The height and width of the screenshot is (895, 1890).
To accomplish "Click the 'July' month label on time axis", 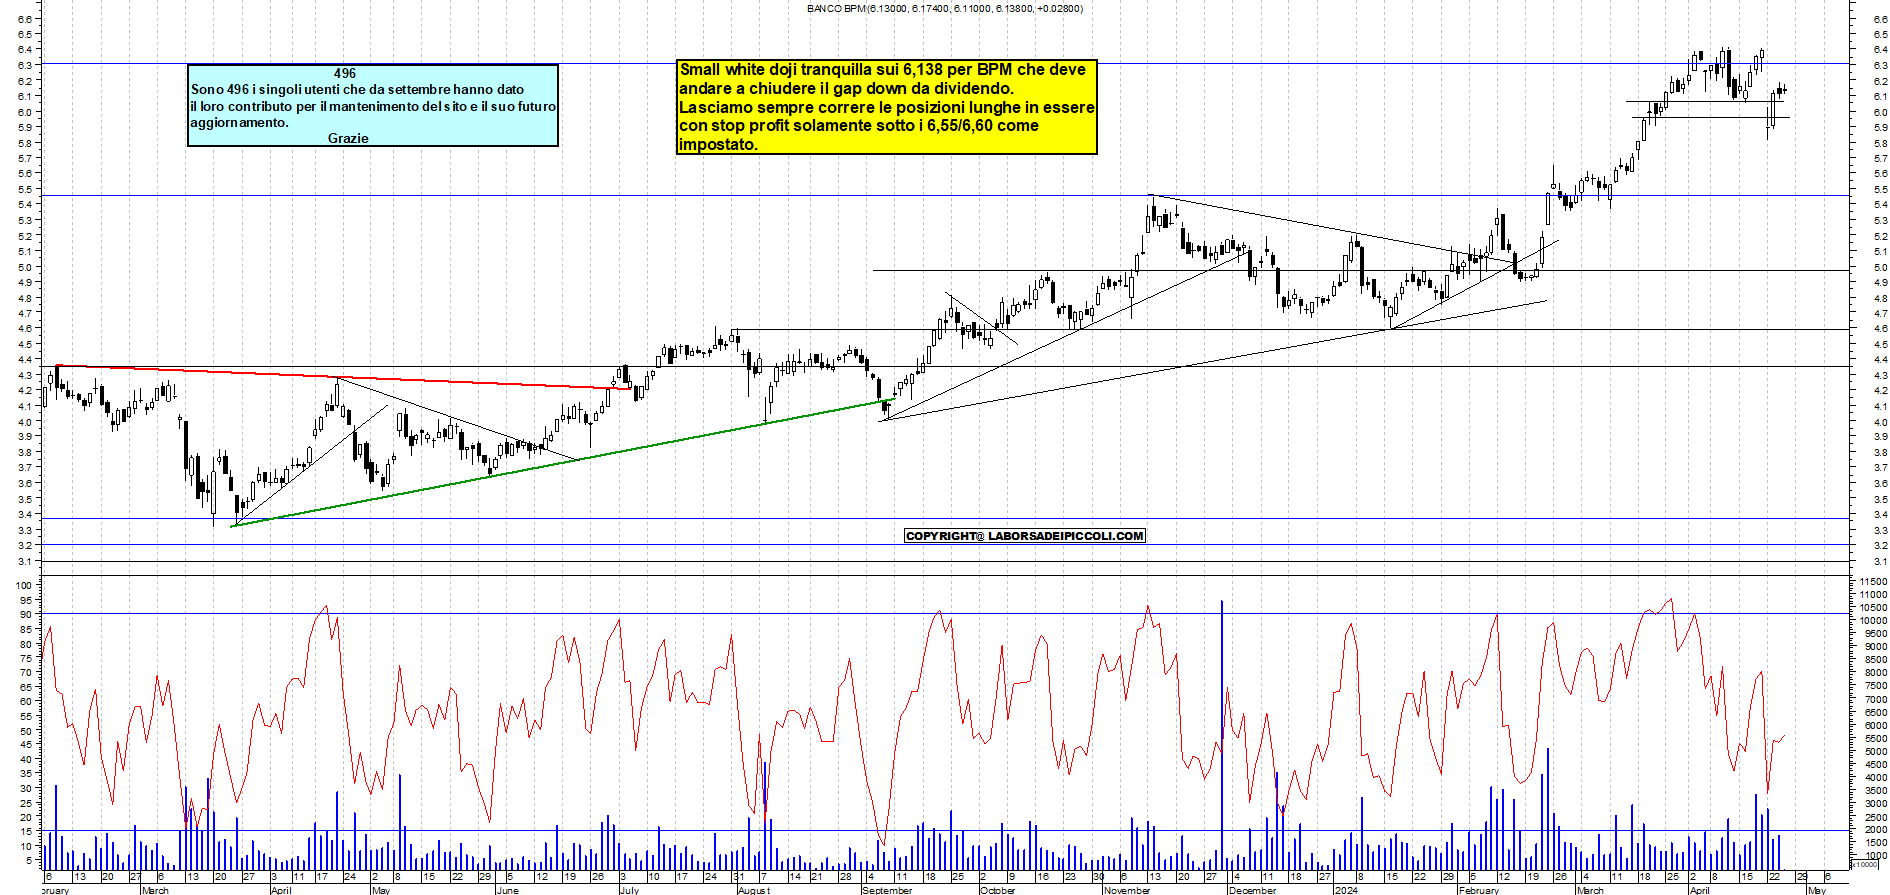I will (629, 890).
